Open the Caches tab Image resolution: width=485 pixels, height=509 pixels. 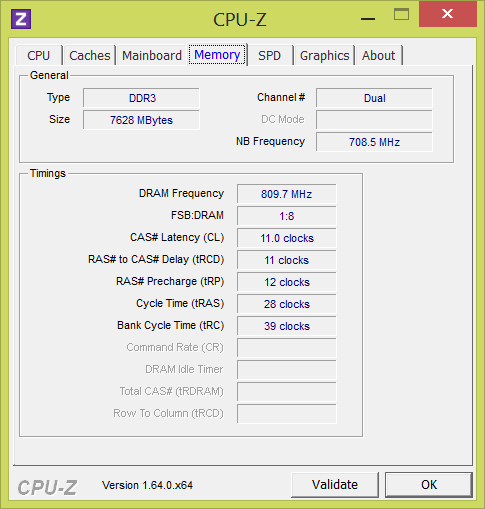pyautogui.click(x=90, y=55)
